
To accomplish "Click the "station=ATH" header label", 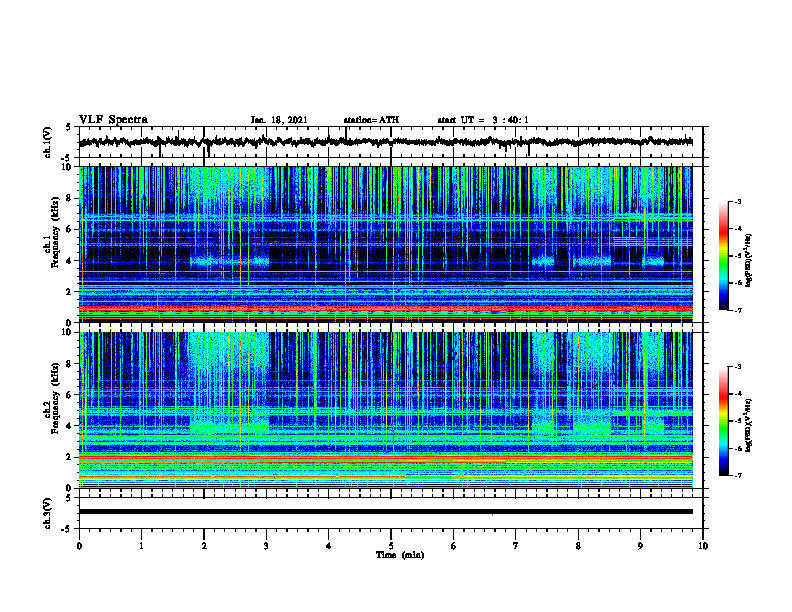I will pyautogui.click(x=371, y=120).
